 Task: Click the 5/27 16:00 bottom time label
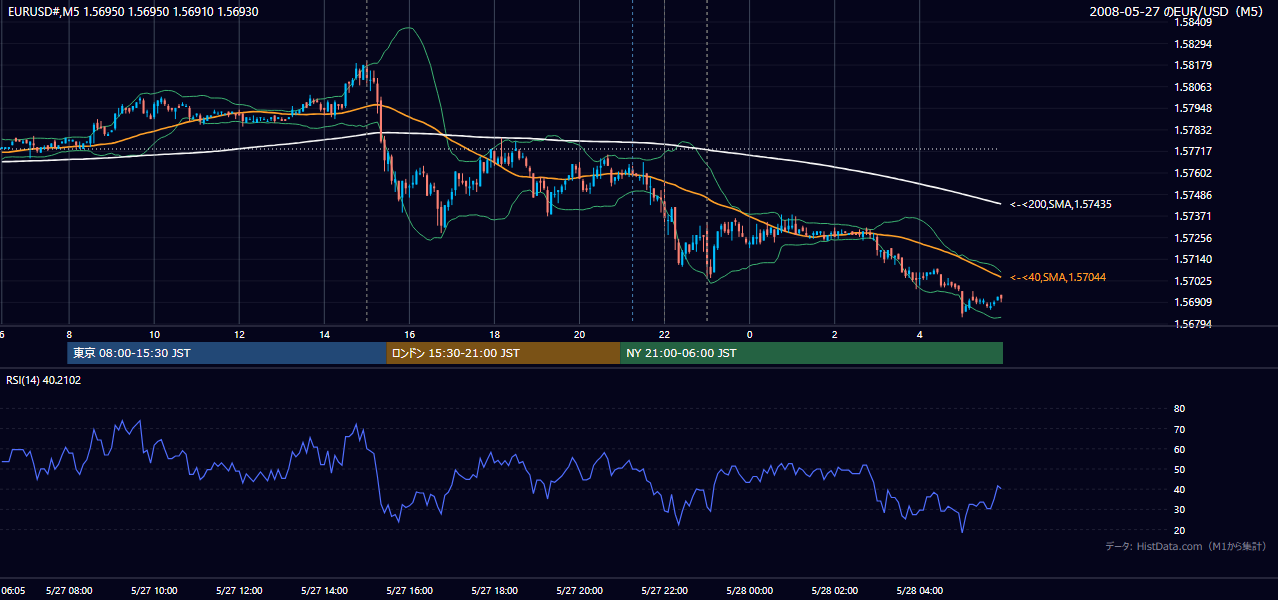coord(409,591)
